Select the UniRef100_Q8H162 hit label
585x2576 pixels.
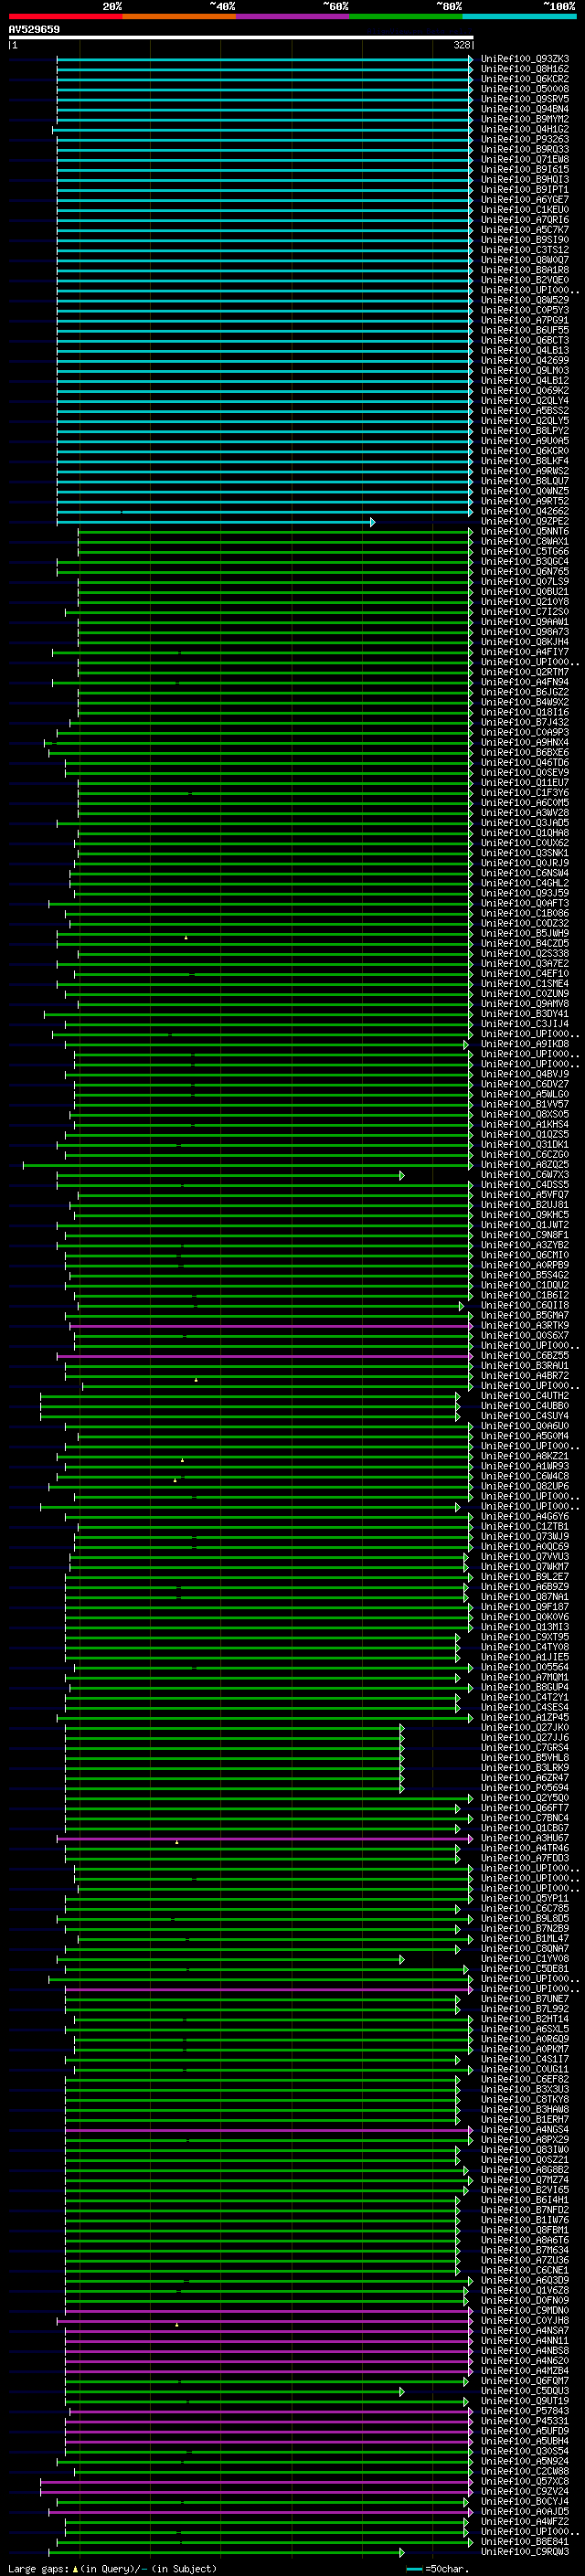click(525, 69)
